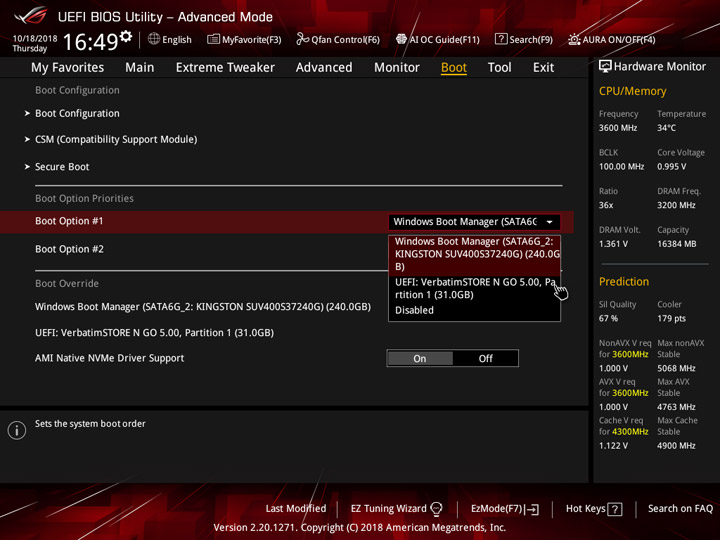Viewport: 720px width, 540px height.
Task: Click Core Voltage 0.995 V value
Action: pos(671,167)
